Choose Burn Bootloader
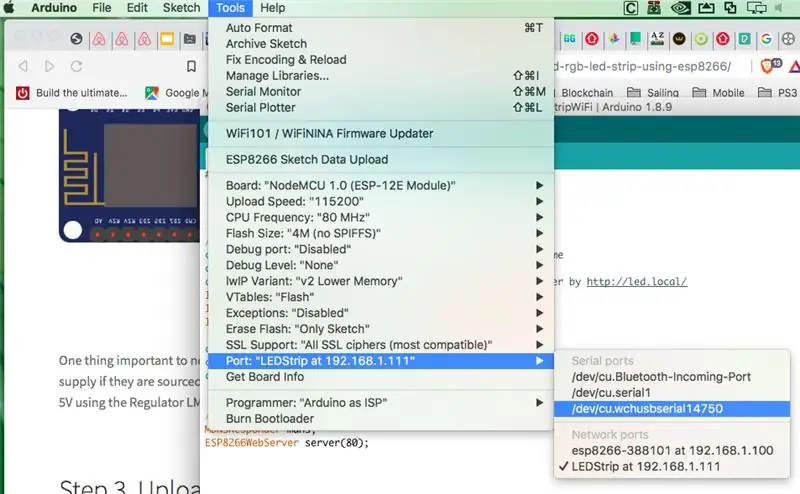The image size is (800, 494). (x=381, y=419)
